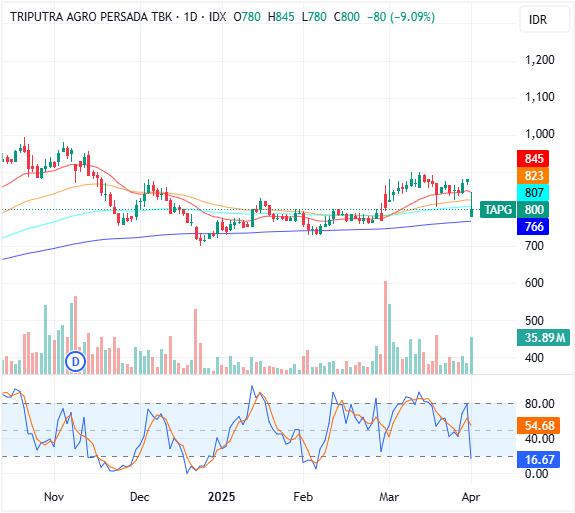
Task: Click the blue 16.67 stochastic value label
Action: pyautogui.click(x=538, y=459)
